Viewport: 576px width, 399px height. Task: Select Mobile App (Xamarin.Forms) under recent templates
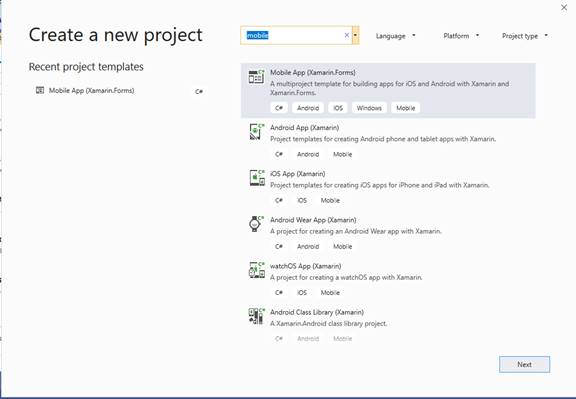click(91, 91)
